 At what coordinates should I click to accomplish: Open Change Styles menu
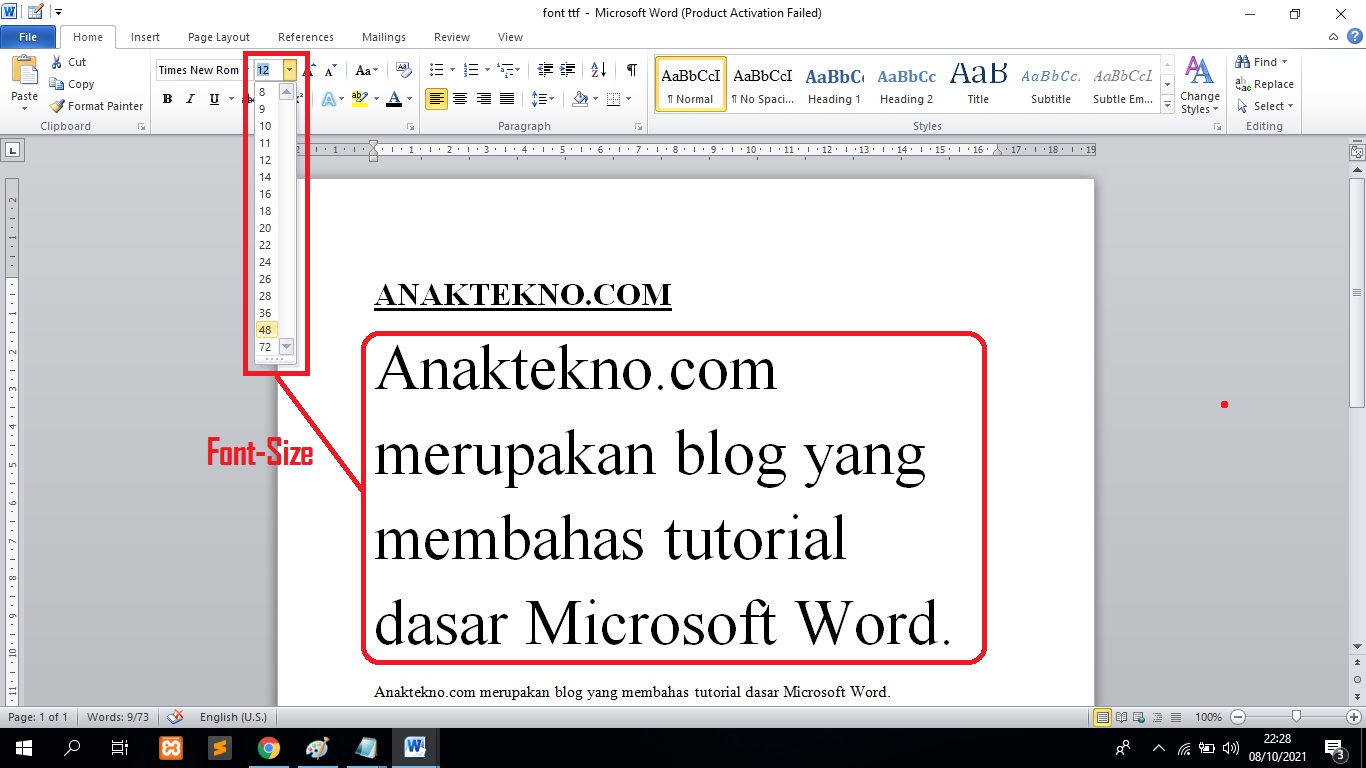coord(1199,86)
